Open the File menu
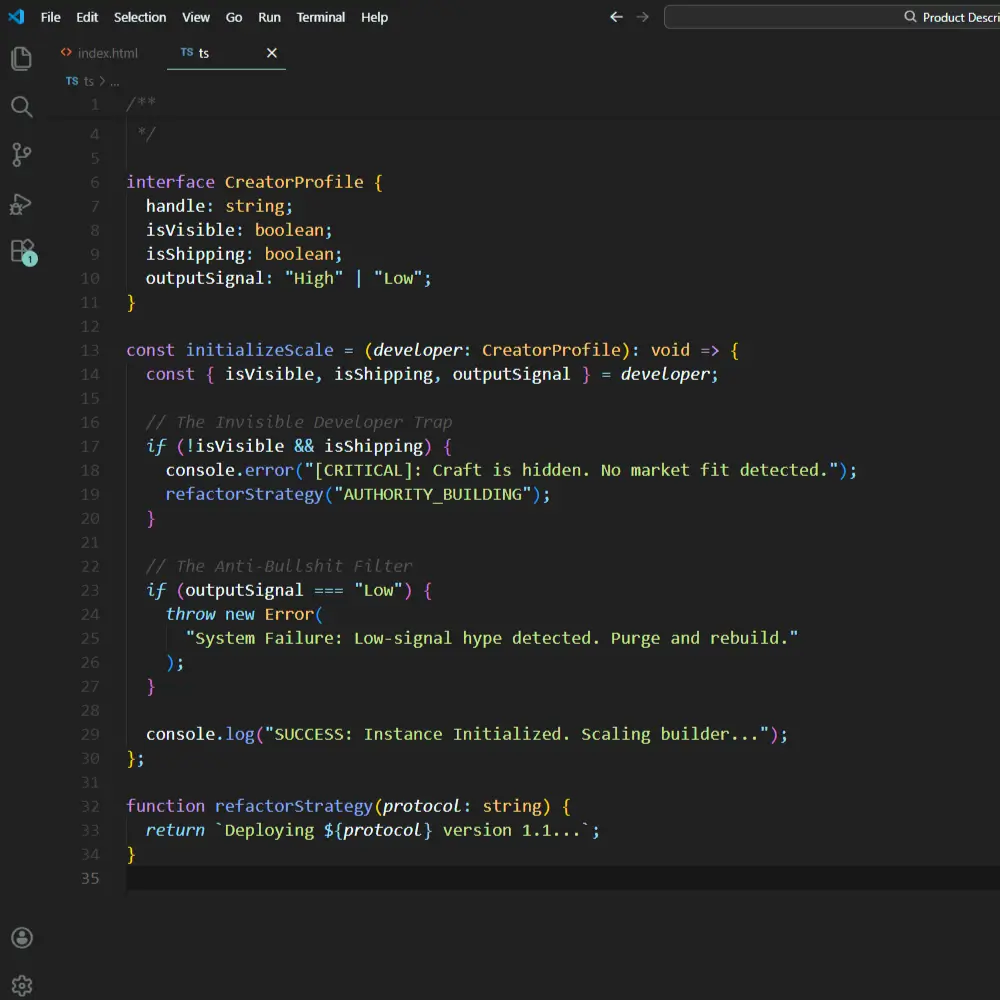The height and width of the screenshot is (1000, 1000). pos(50,17)
